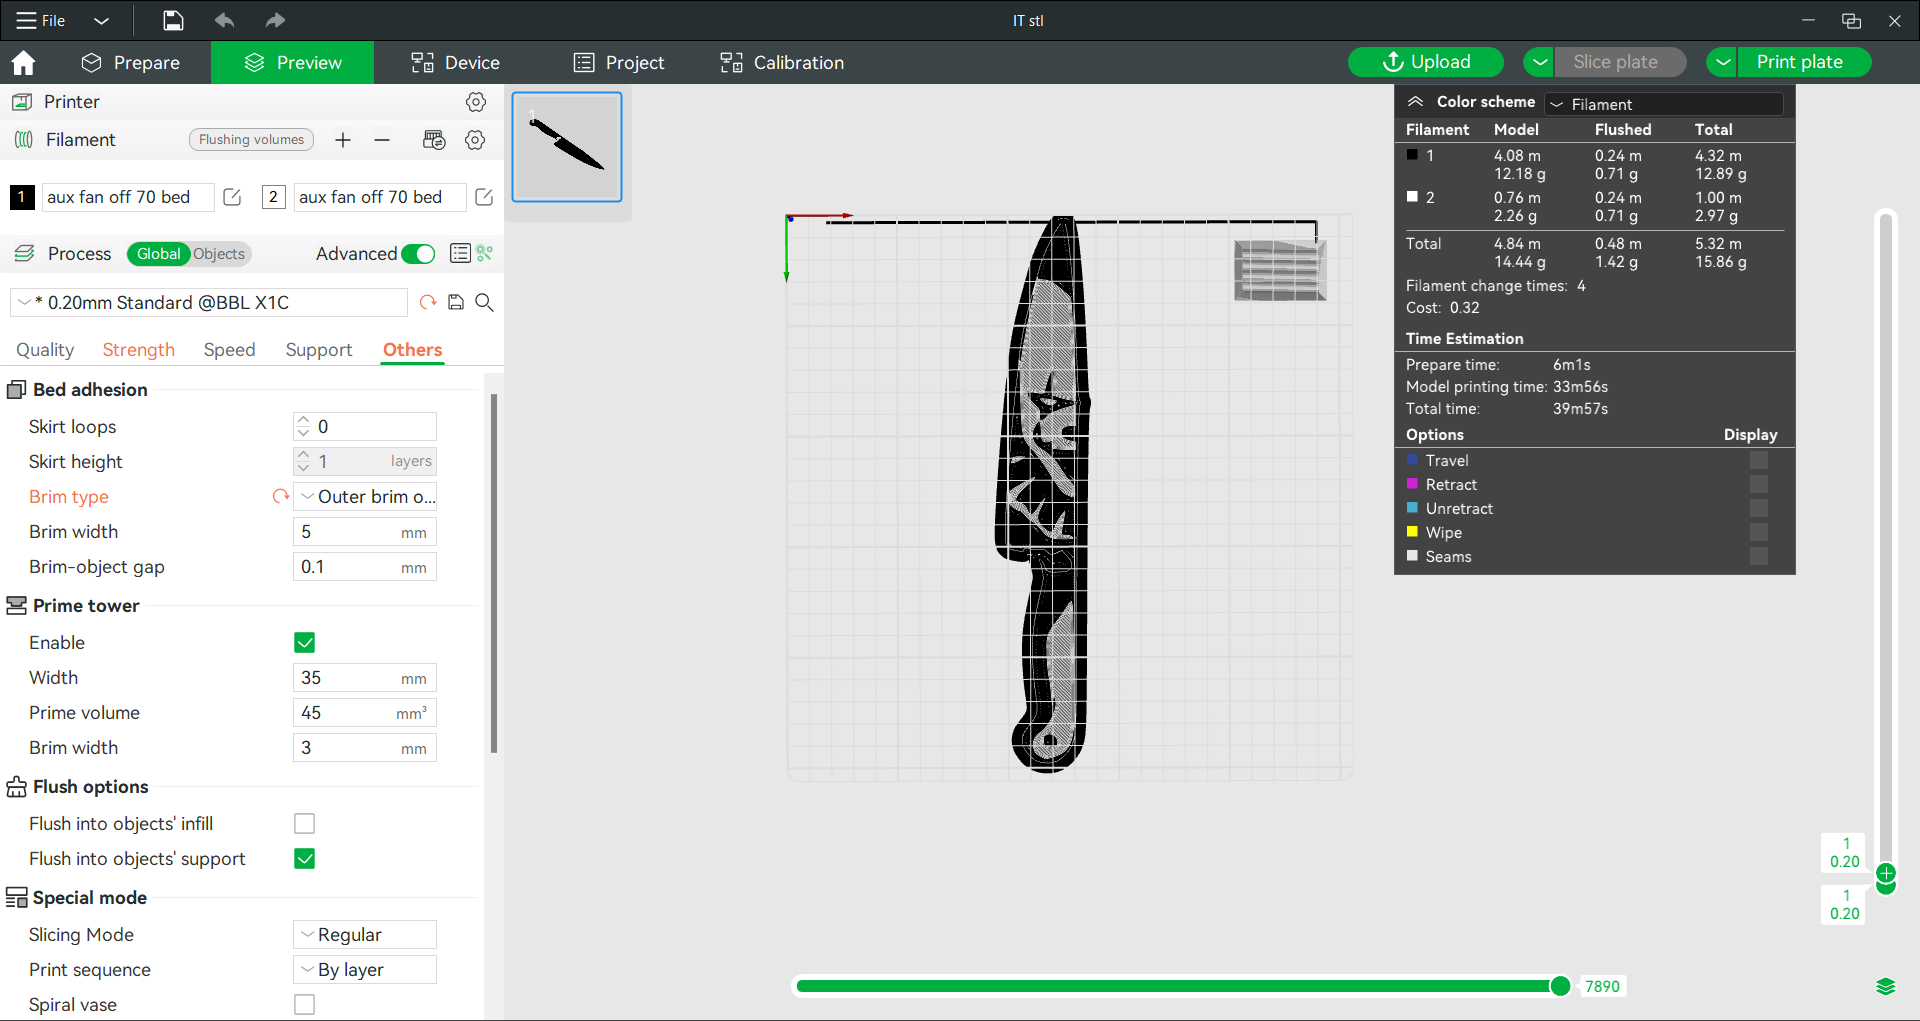Click the Flushing volumes button
1920x1021 pixels.
(251, 140)
